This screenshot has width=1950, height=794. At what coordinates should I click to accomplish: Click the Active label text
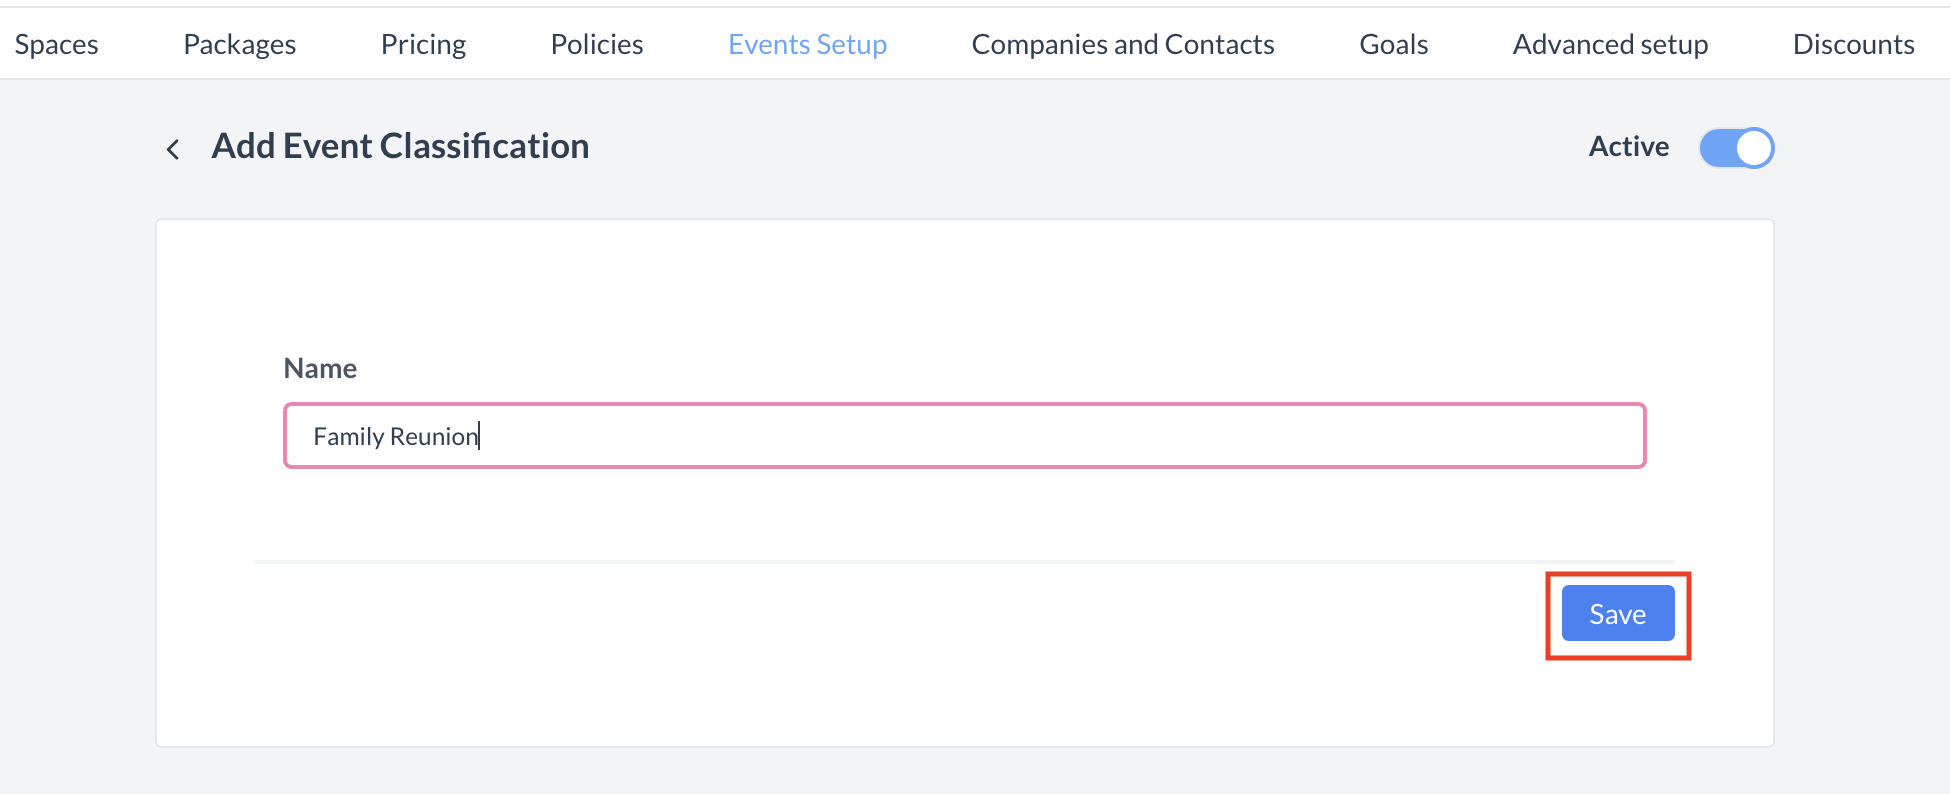pyautogui.click(x=1628, y=146)
